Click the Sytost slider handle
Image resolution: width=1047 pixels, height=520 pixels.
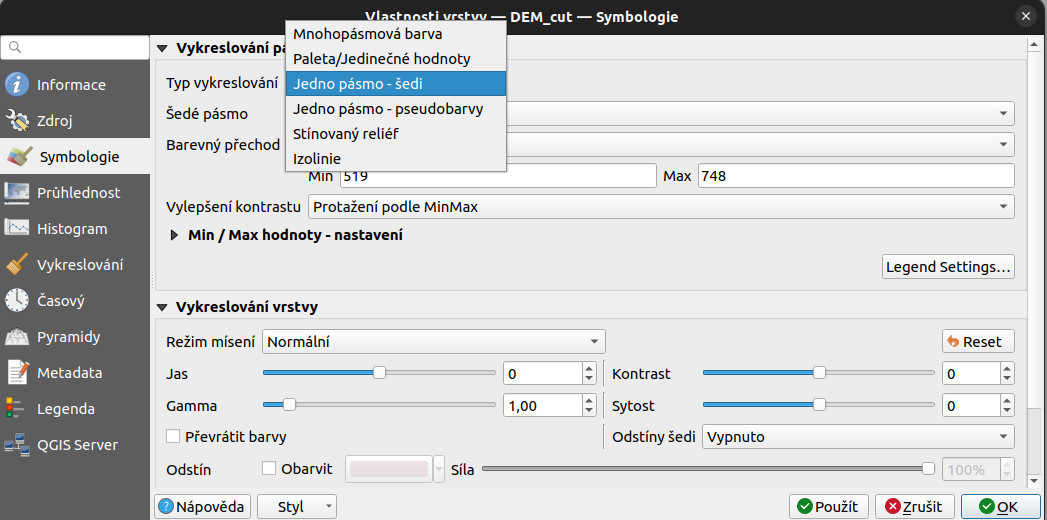pyautogui.click(x=819, y=405)
